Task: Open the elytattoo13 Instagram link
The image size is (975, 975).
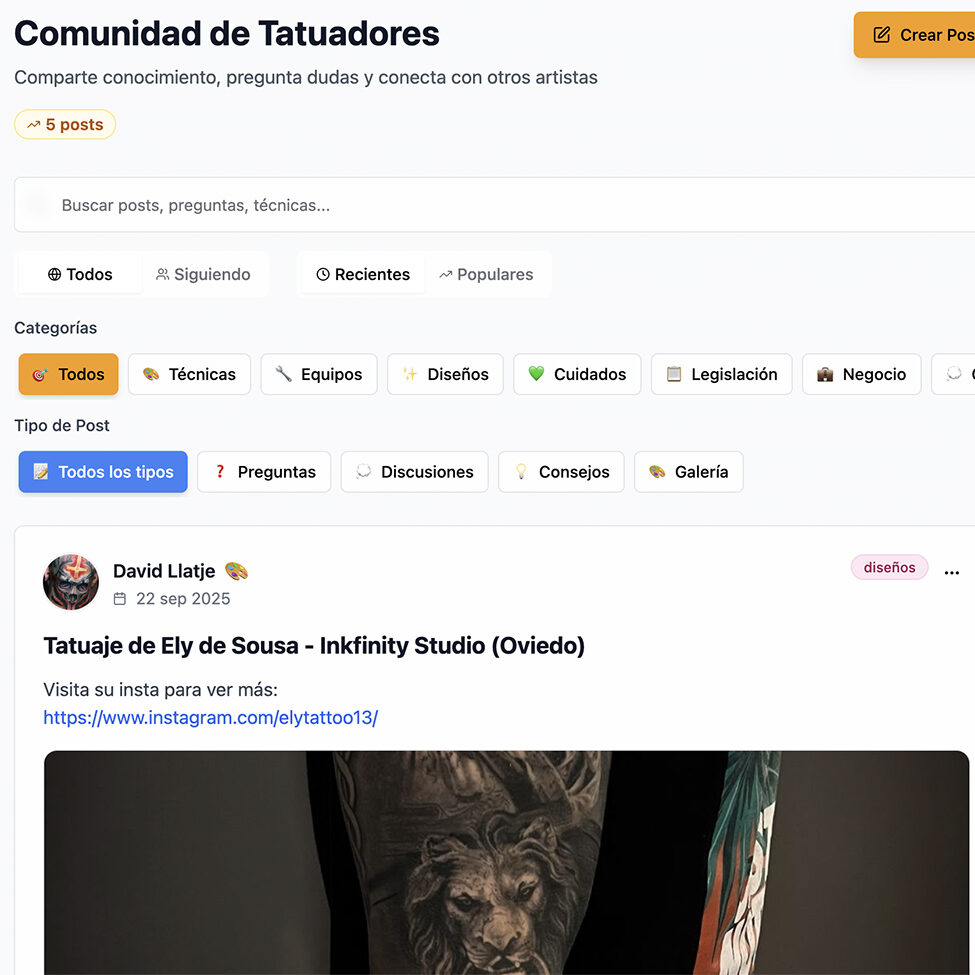Action: [211, 718]
